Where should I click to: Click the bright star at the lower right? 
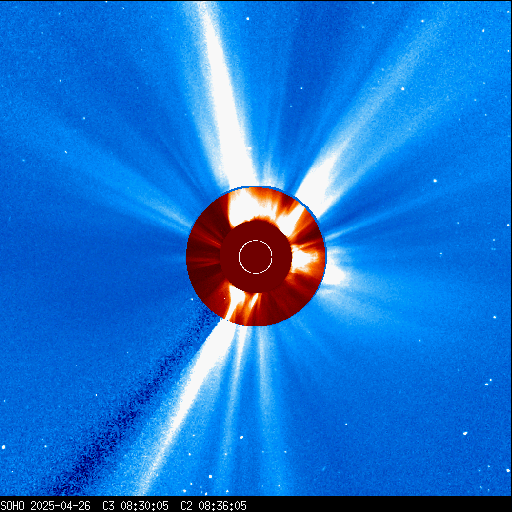465,433
